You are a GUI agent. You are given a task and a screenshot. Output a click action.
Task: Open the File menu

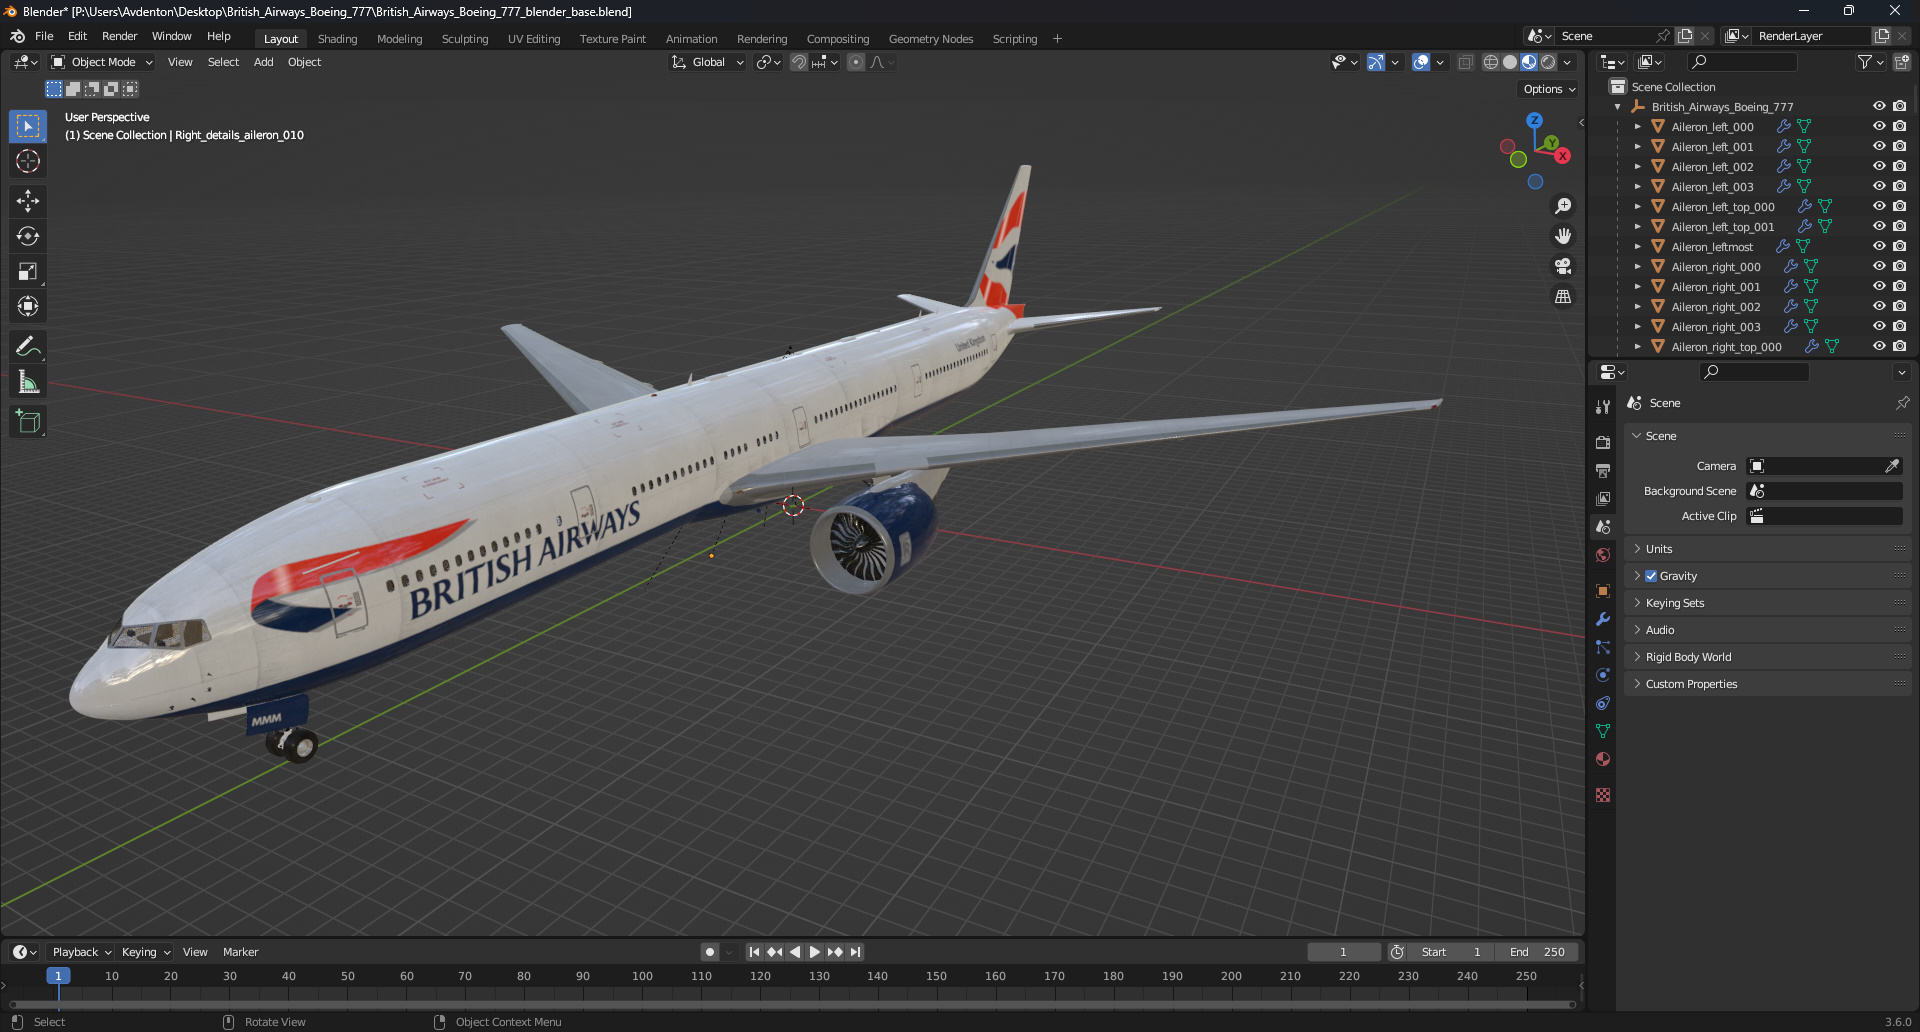[x=44, y=36]
